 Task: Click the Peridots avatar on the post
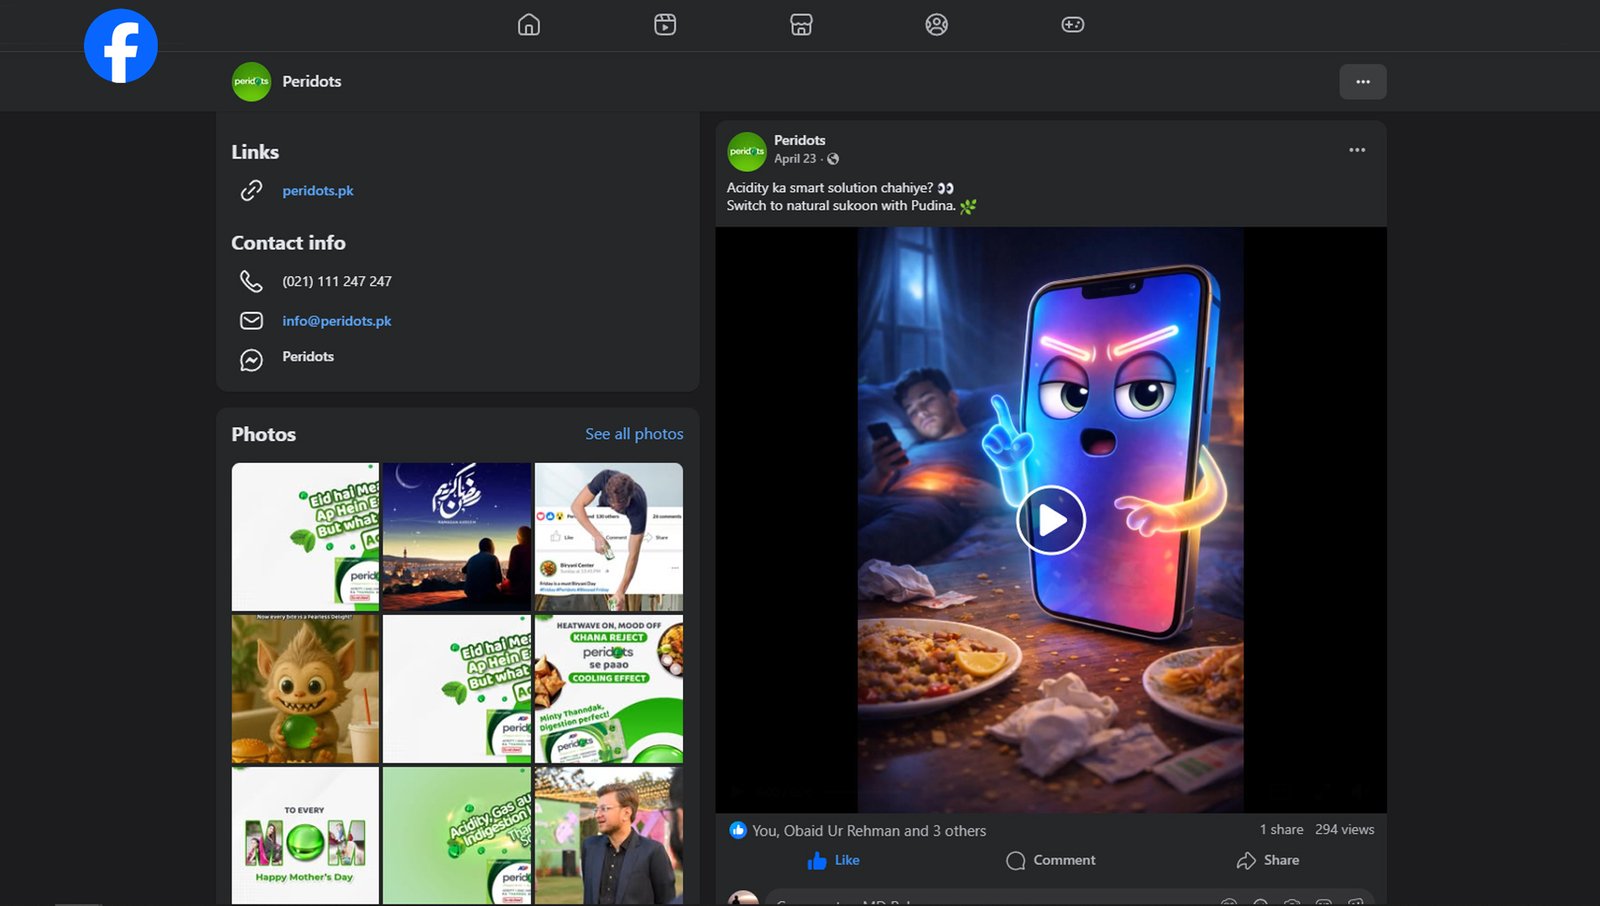(x=746, y=151)
